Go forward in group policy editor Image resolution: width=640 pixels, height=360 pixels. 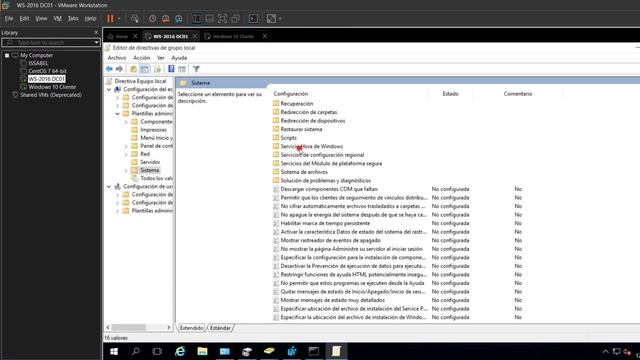point(119,69)
